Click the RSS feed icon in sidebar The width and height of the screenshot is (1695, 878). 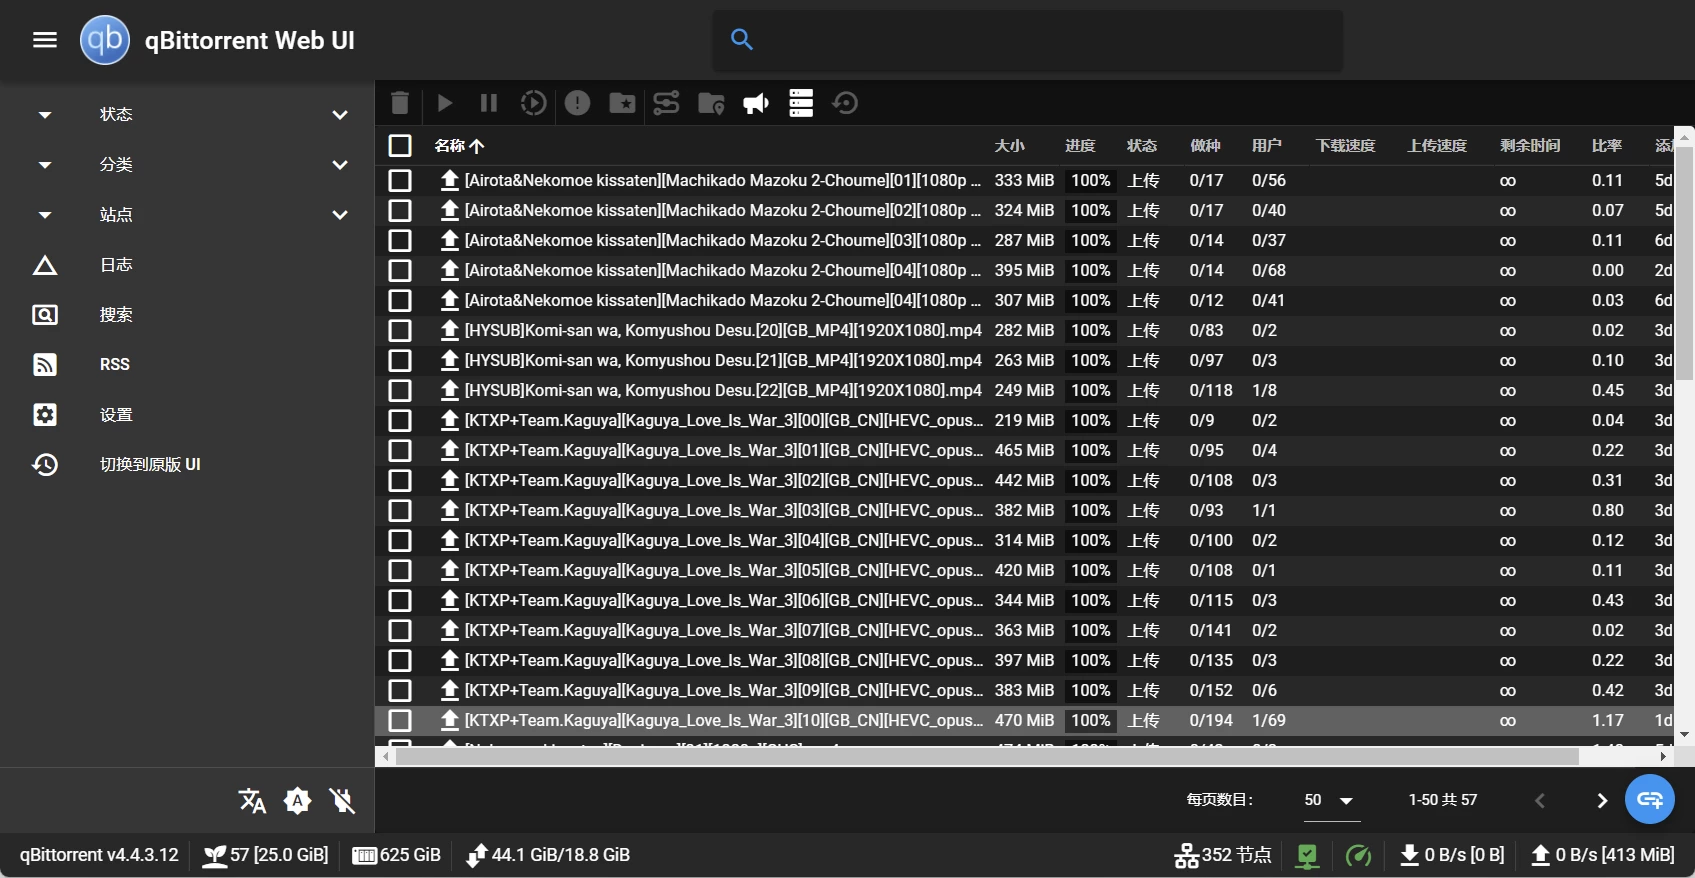(45, 365)
